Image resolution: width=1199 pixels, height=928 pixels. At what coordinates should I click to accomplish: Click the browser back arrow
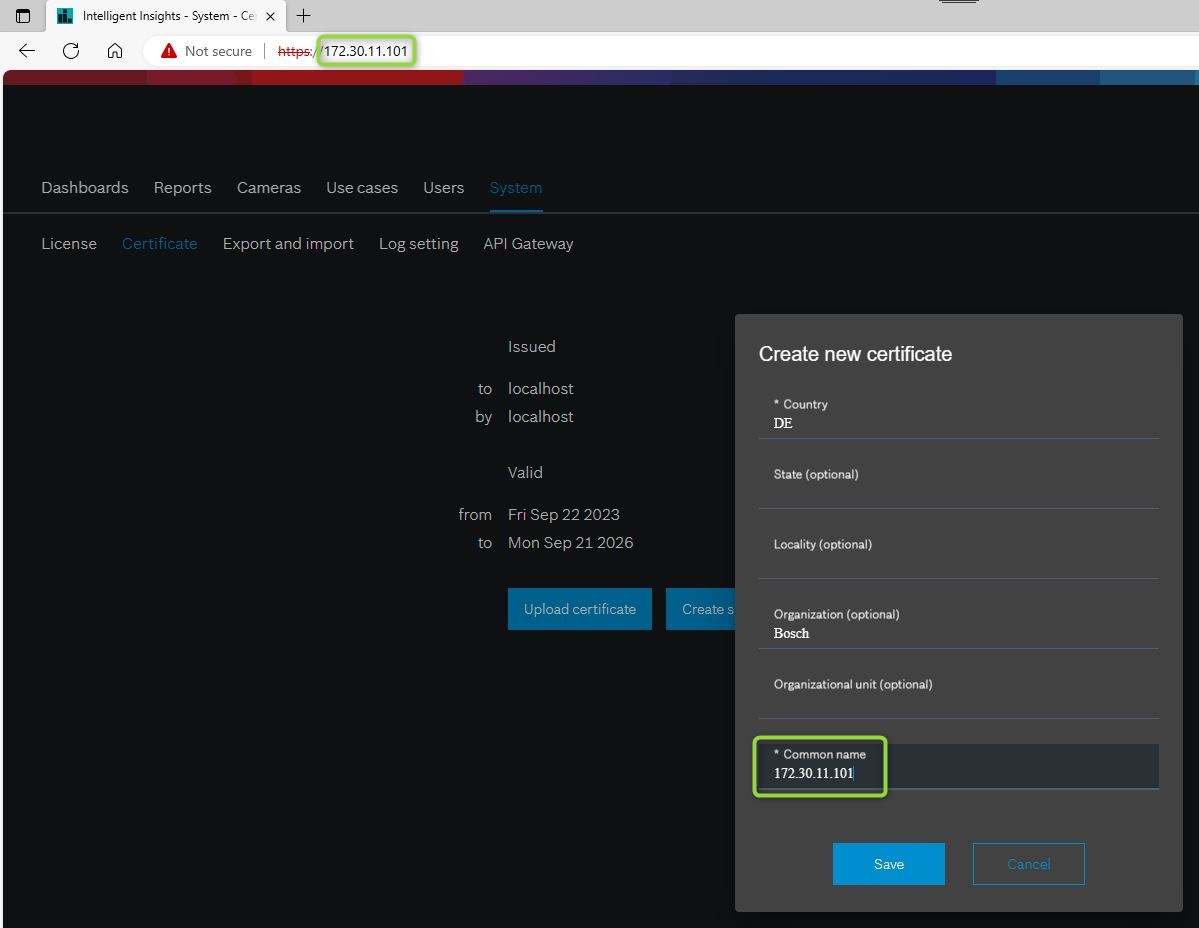point(27,51)
